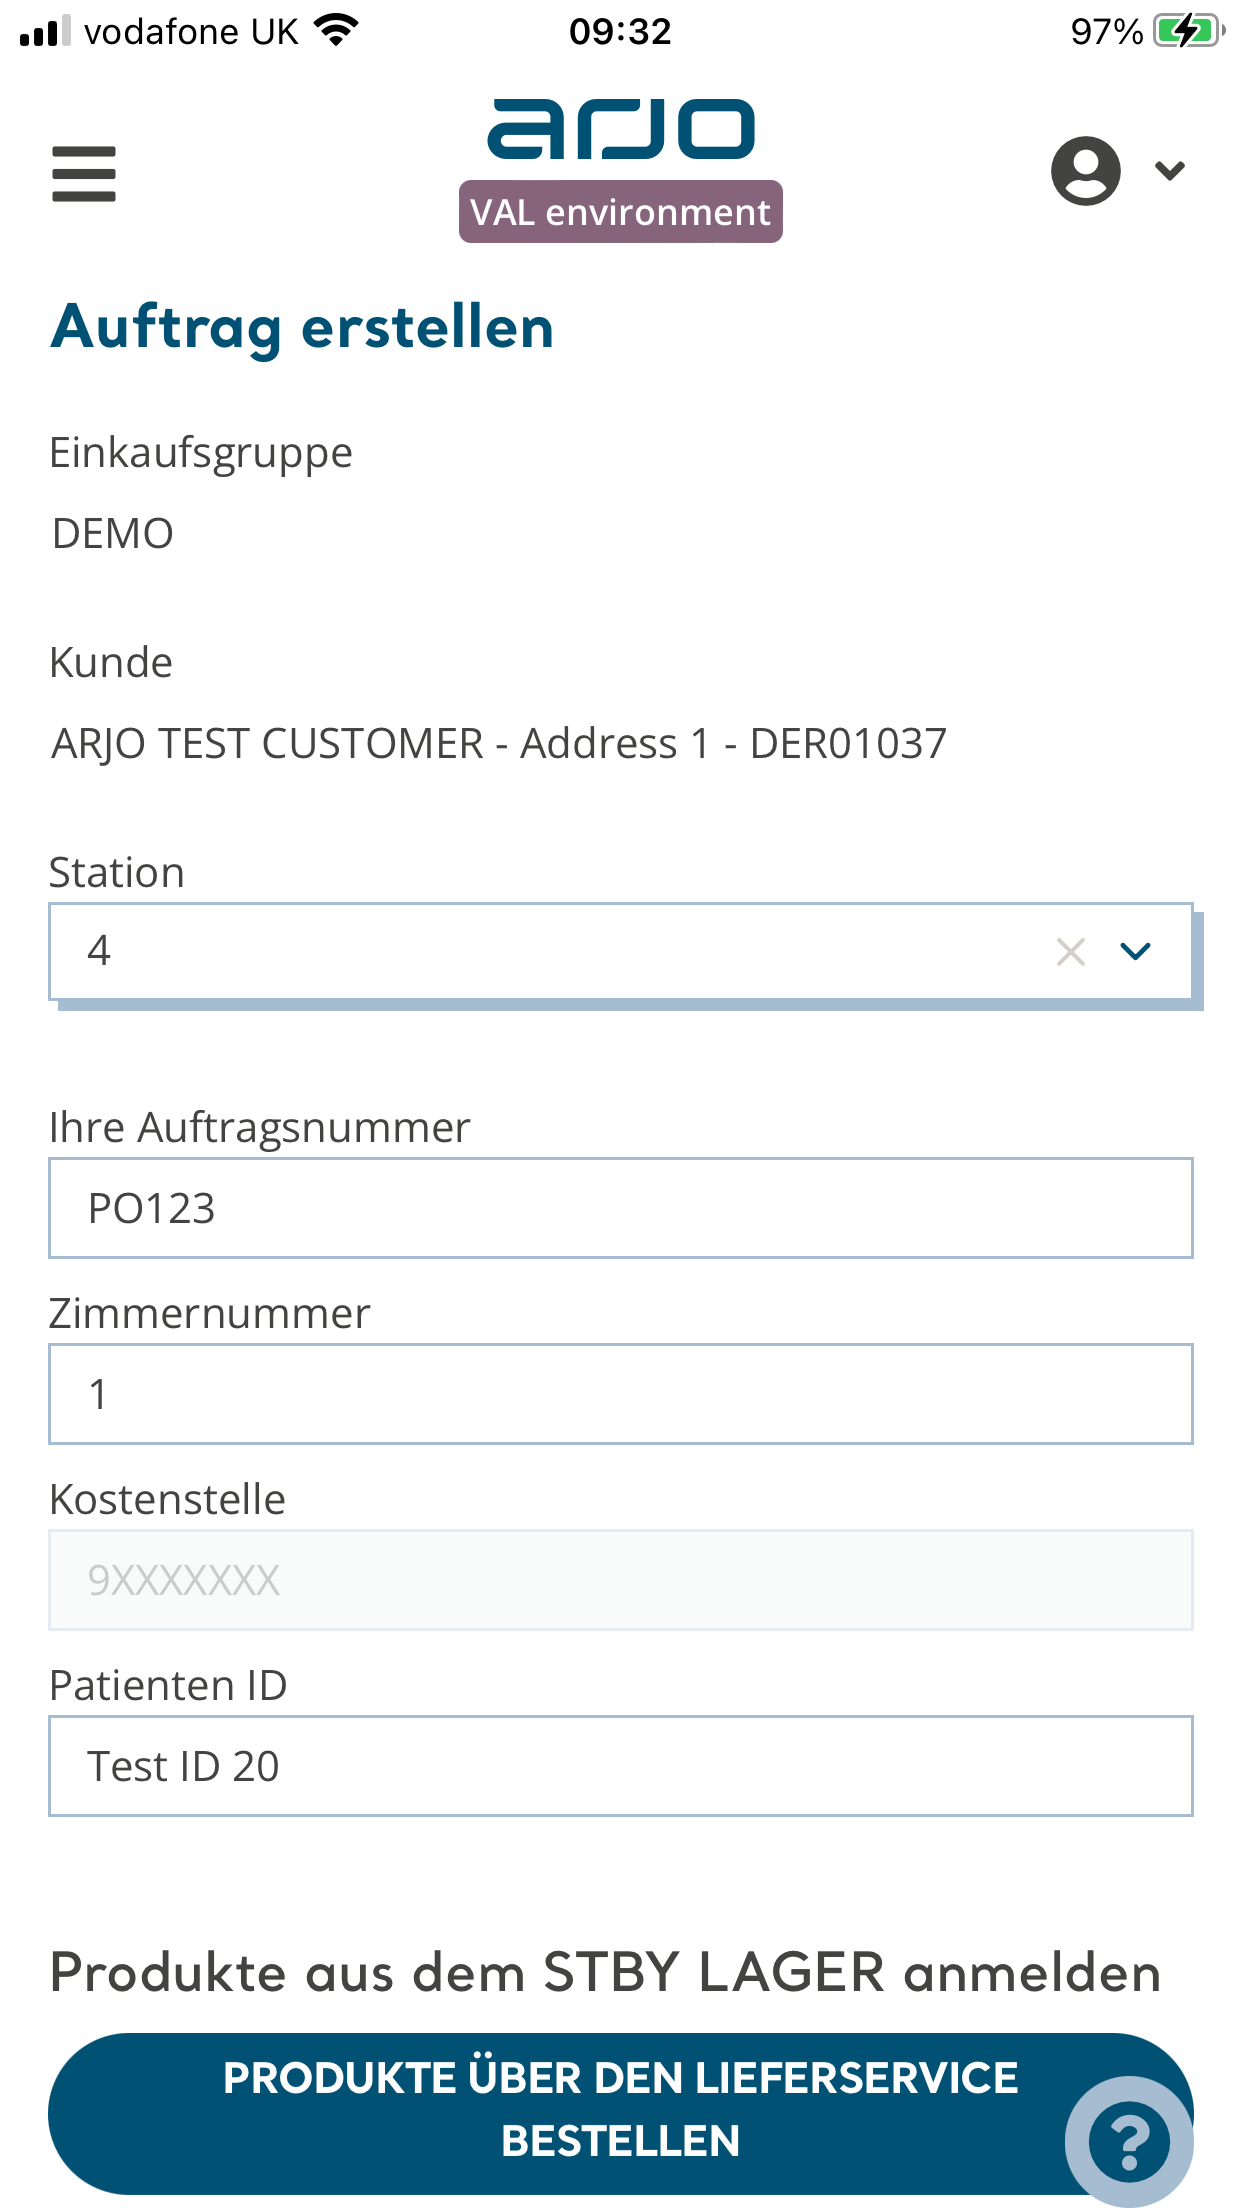Focus the Zimmernummer input field
This screenshot has height=2208, width=1242.
point(621,1394)
